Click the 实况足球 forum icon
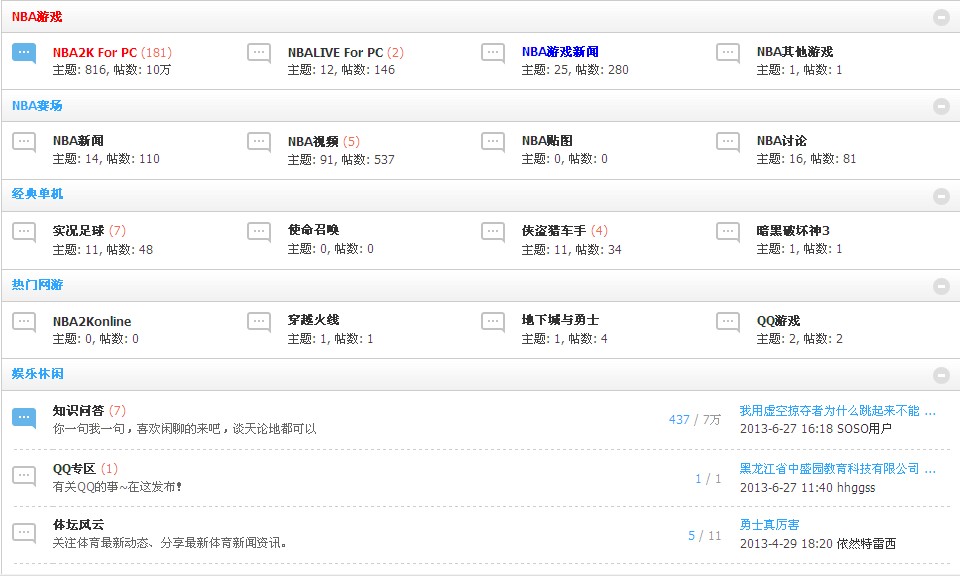Viewport: 960px width, 576px height. point(24,232)
